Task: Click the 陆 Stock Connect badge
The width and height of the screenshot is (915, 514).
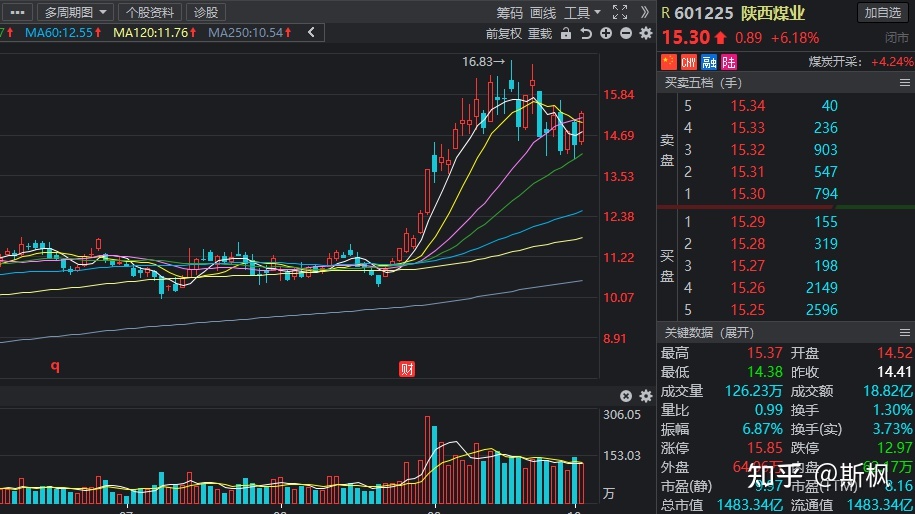Action: coord(729,62)
